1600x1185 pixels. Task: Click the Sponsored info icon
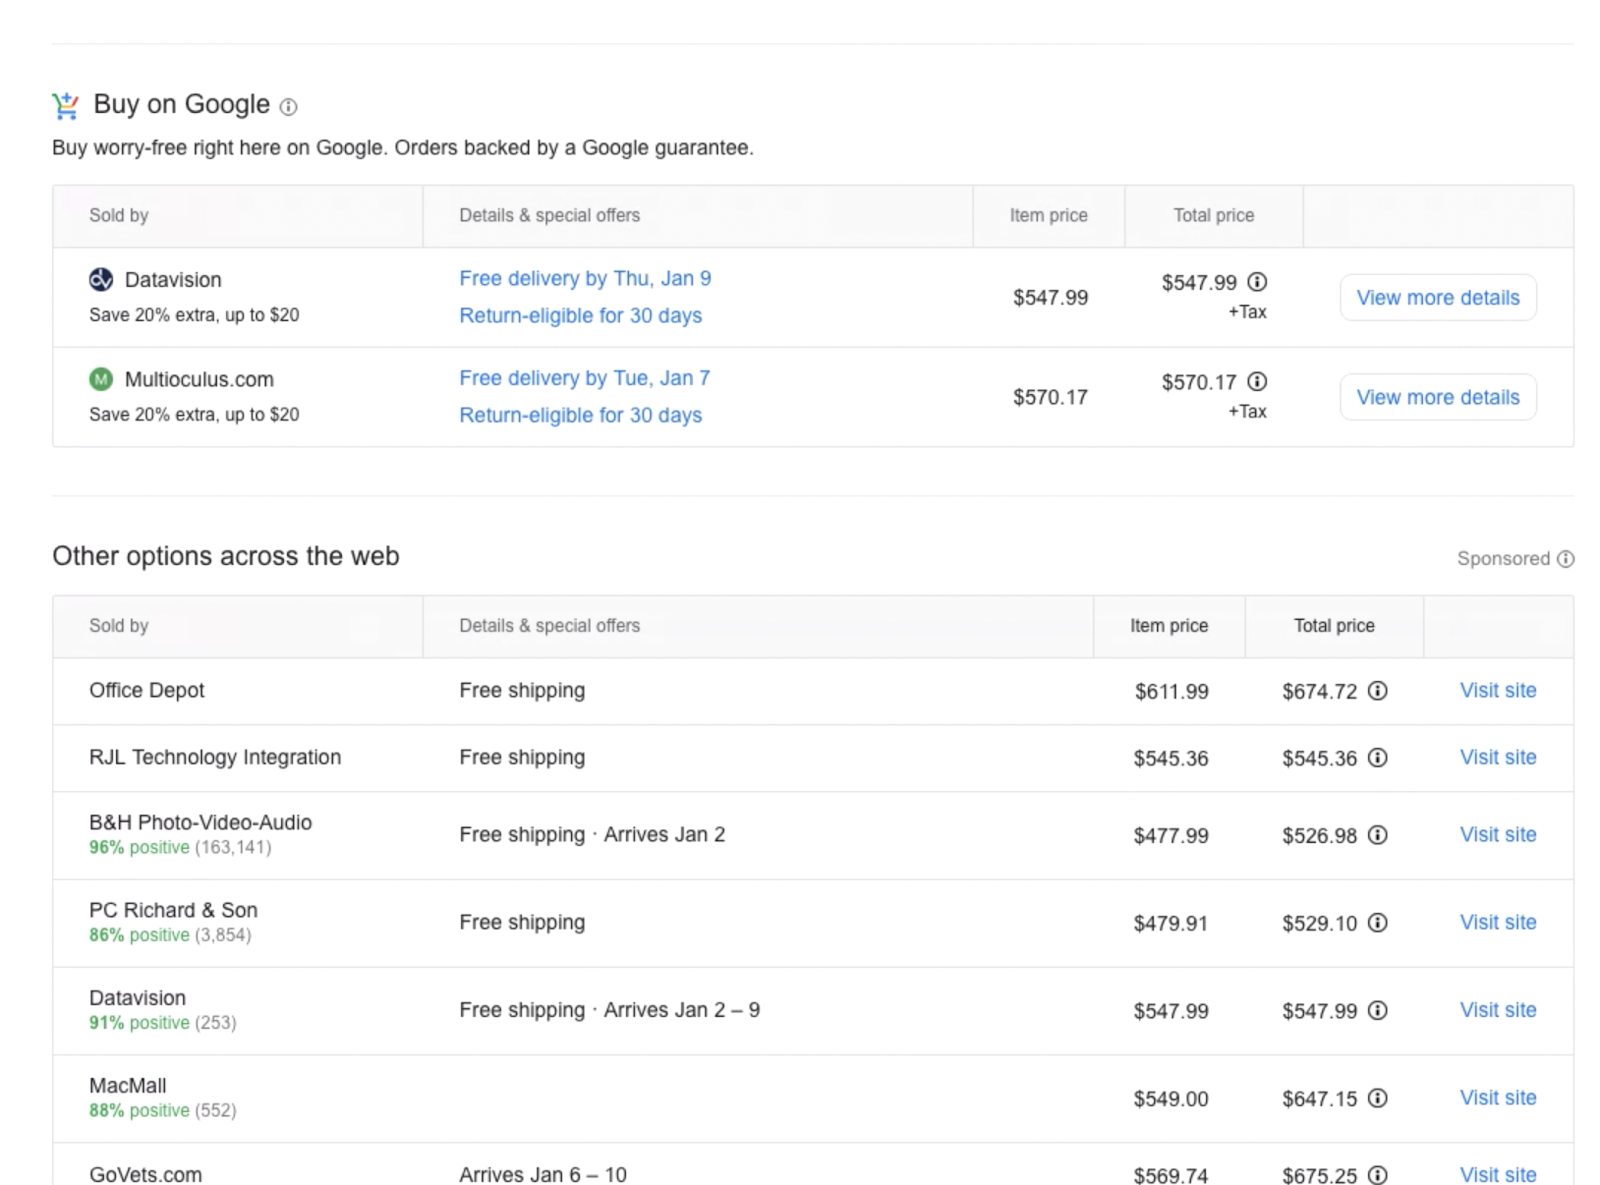point(1566,559)
